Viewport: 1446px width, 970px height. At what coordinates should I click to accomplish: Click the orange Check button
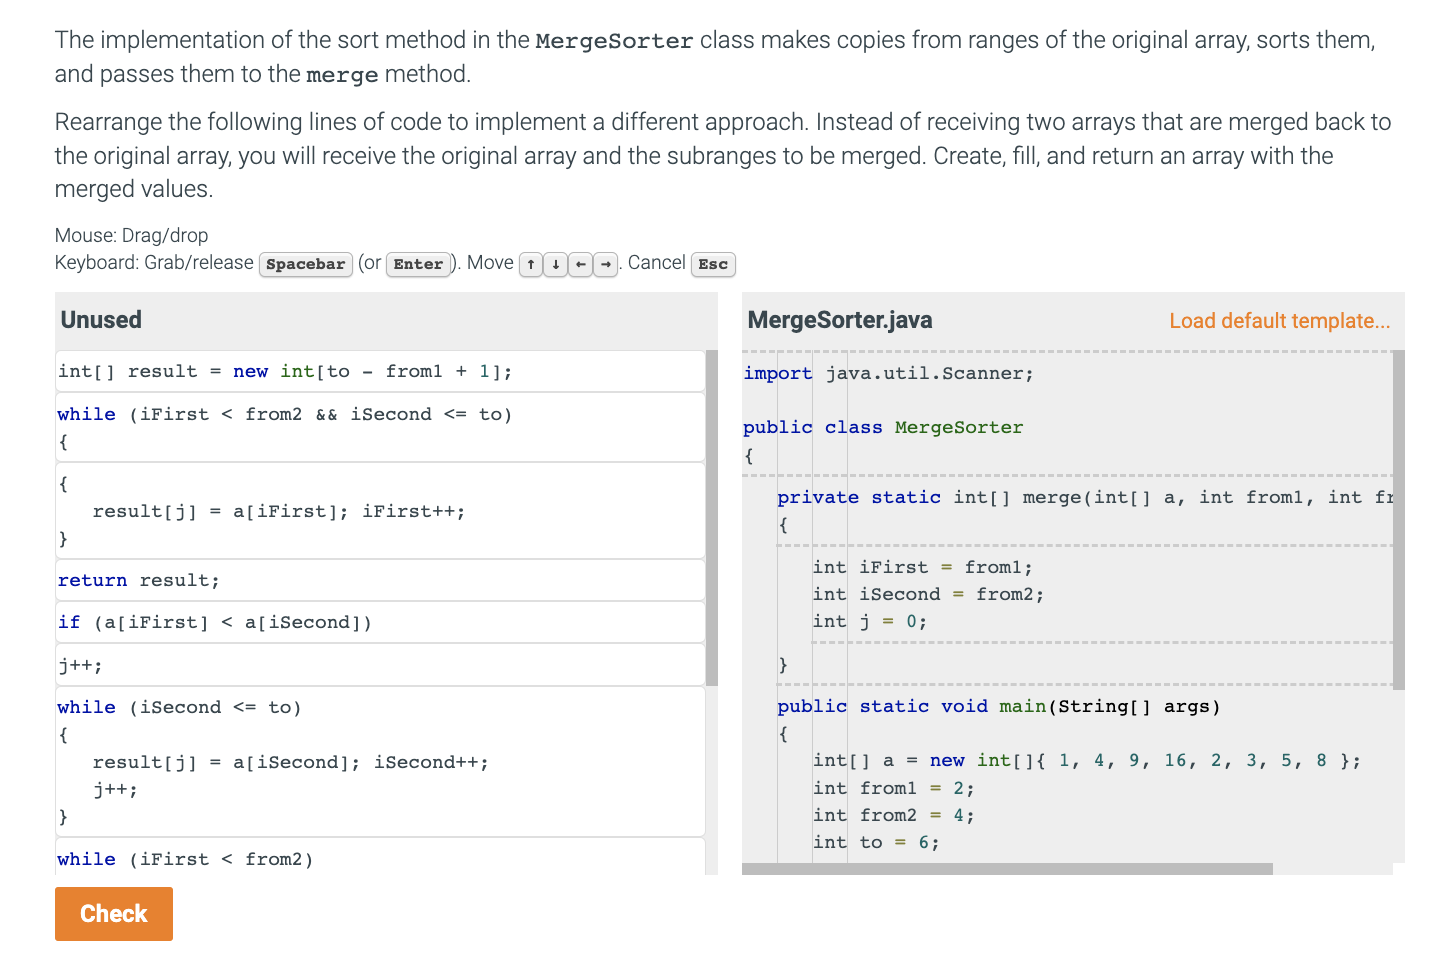point(114,914)
